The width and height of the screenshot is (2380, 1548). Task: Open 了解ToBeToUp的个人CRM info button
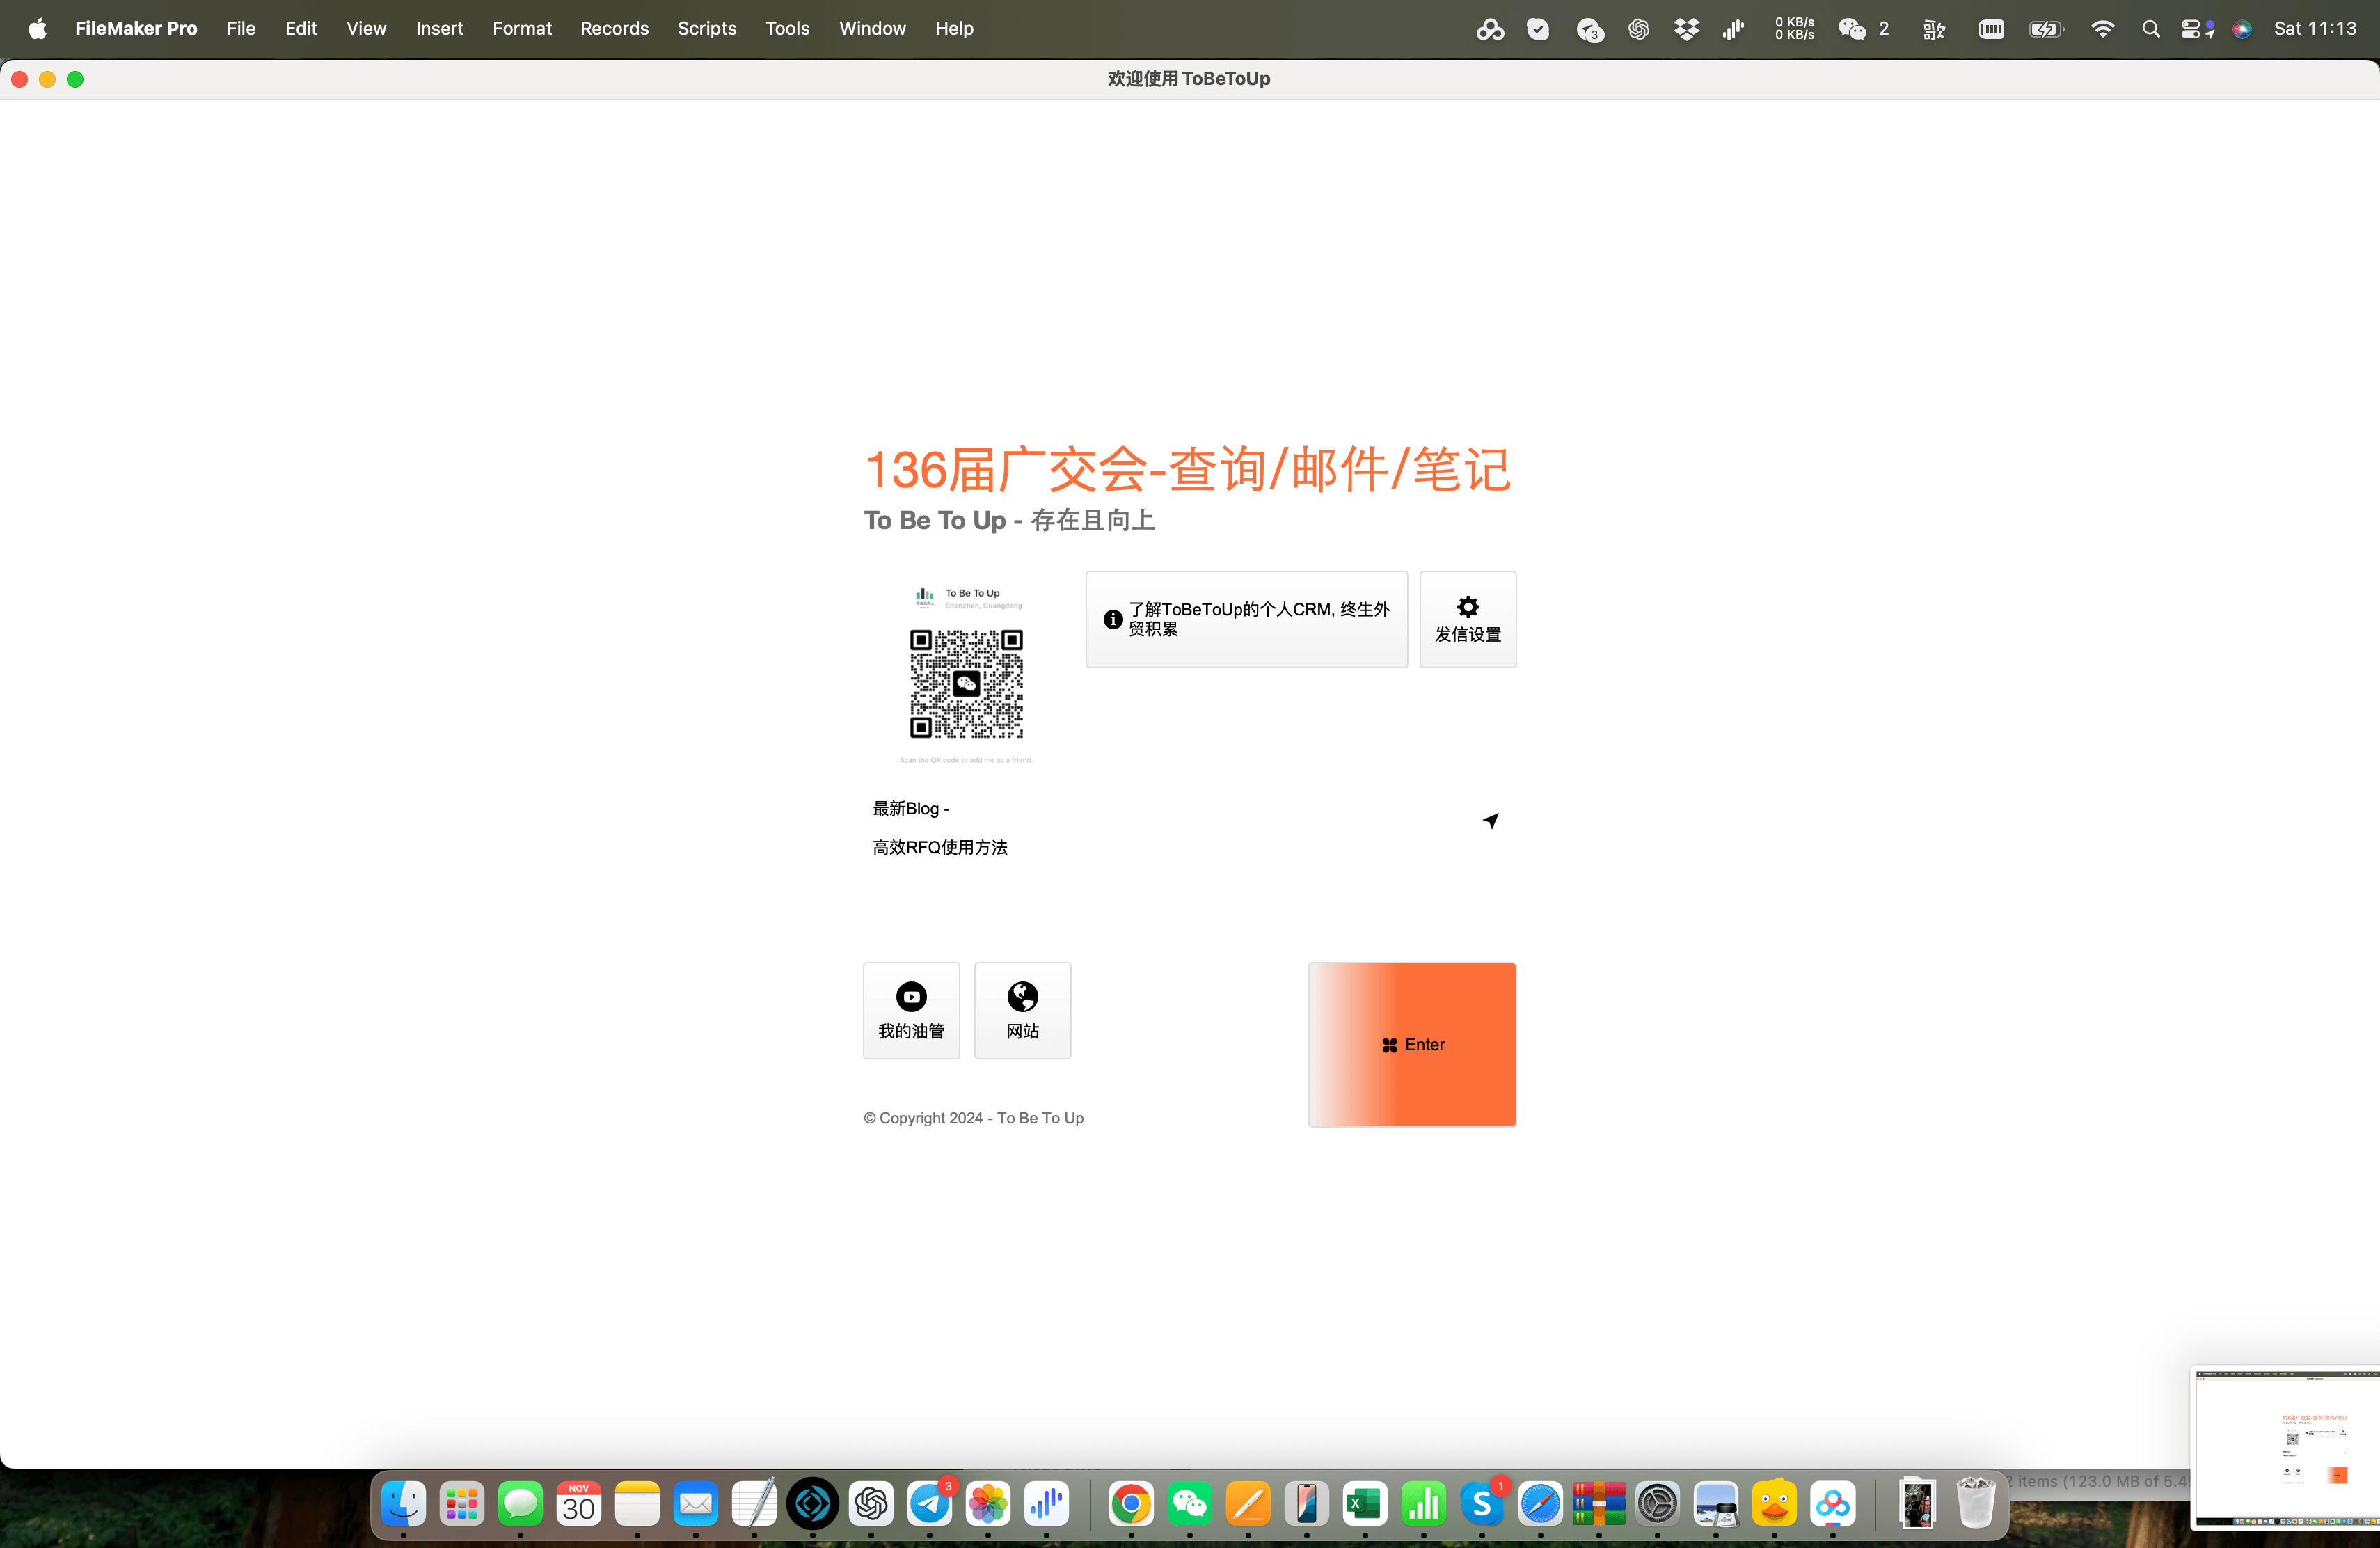point(1246,619)
